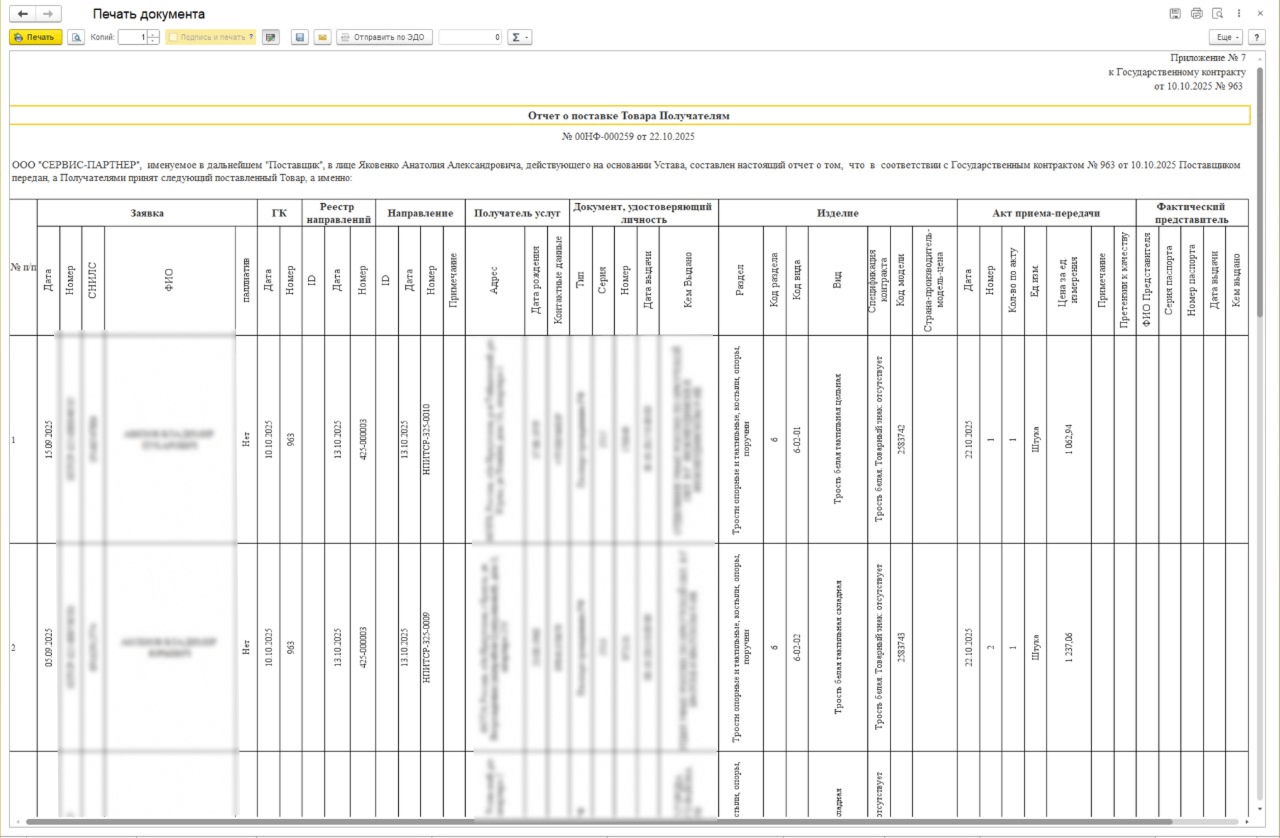Click the help question mark button
The width and height of the screenshot is (1280, 838).
click(x=1257, y=37)
